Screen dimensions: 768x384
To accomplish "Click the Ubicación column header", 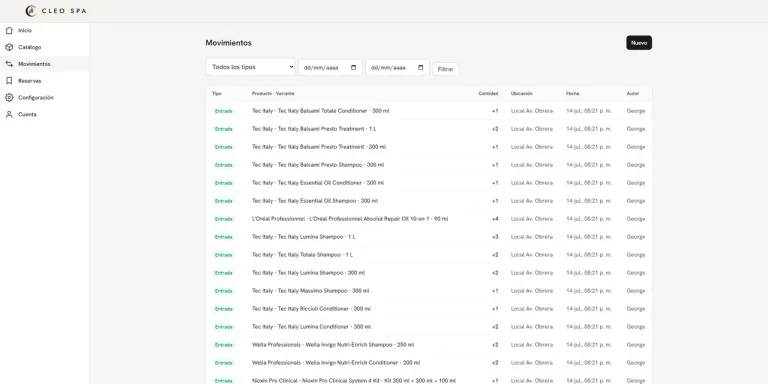I will coord(522,94).
